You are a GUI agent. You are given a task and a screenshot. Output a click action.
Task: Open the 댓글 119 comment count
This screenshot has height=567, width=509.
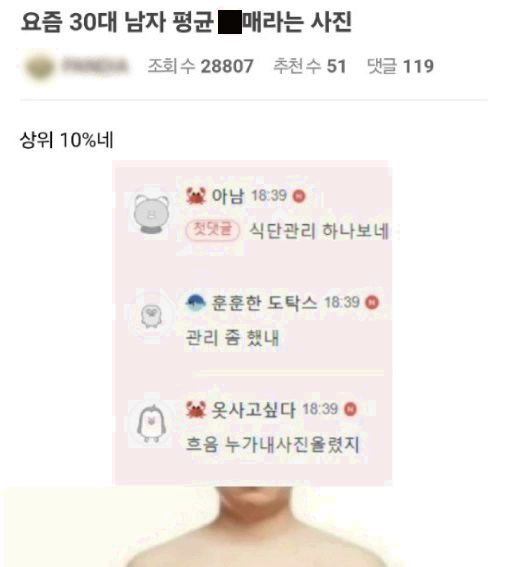[400, 67]
